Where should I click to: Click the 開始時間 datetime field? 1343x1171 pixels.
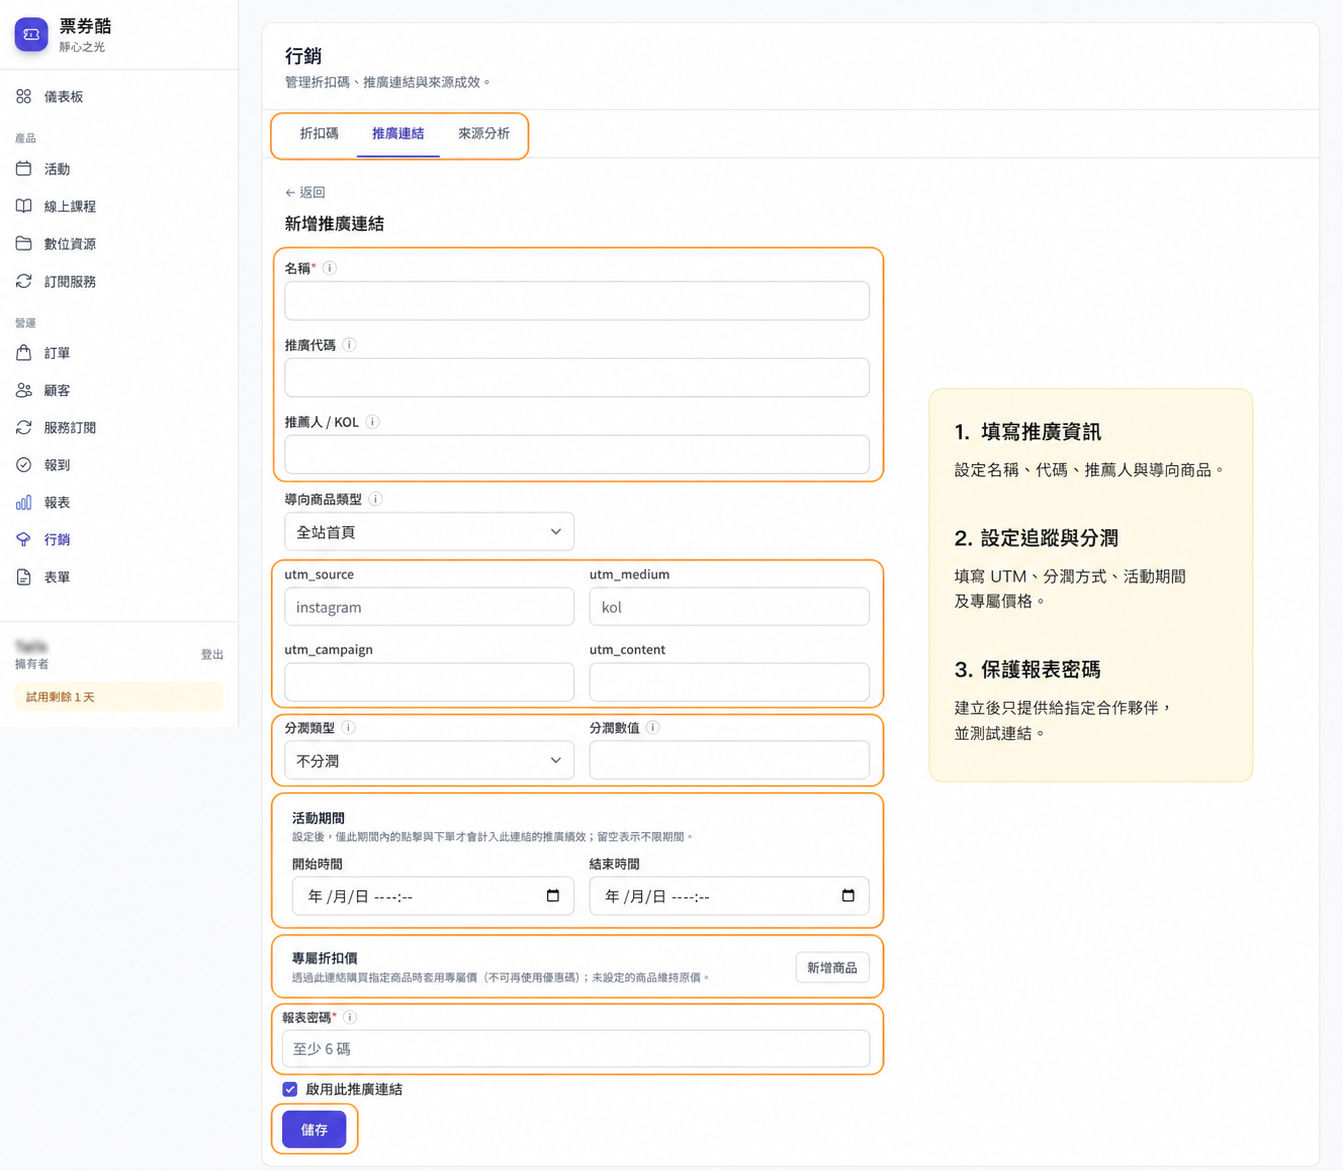coord(433,896)
